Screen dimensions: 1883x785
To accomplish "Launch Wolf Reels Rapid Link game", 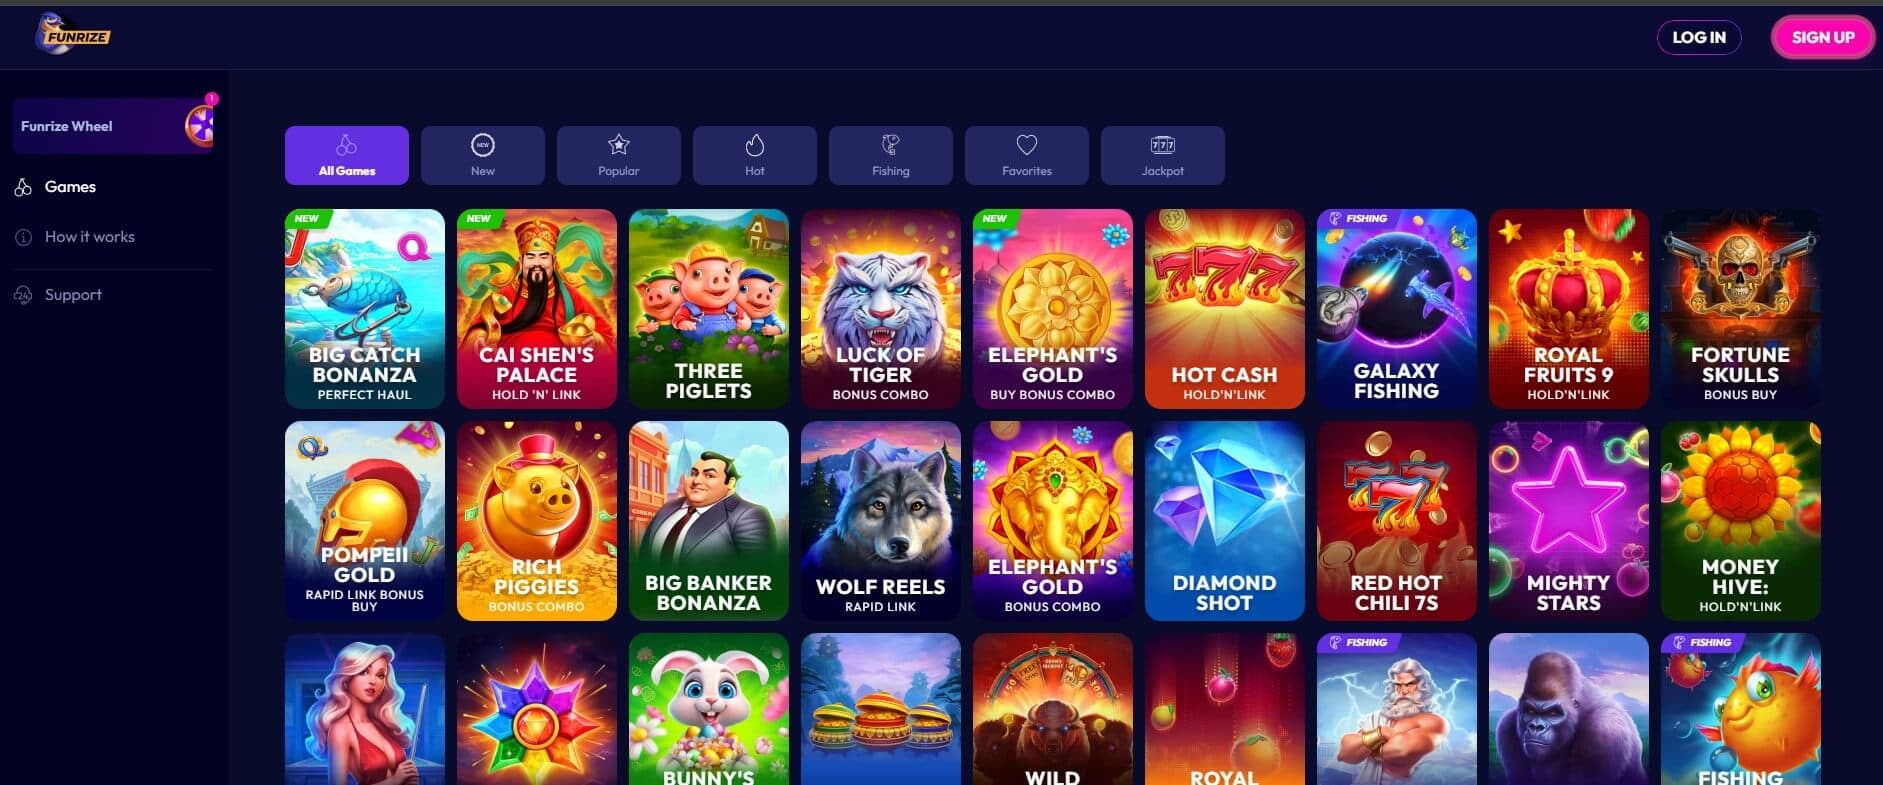I will 881,521.
